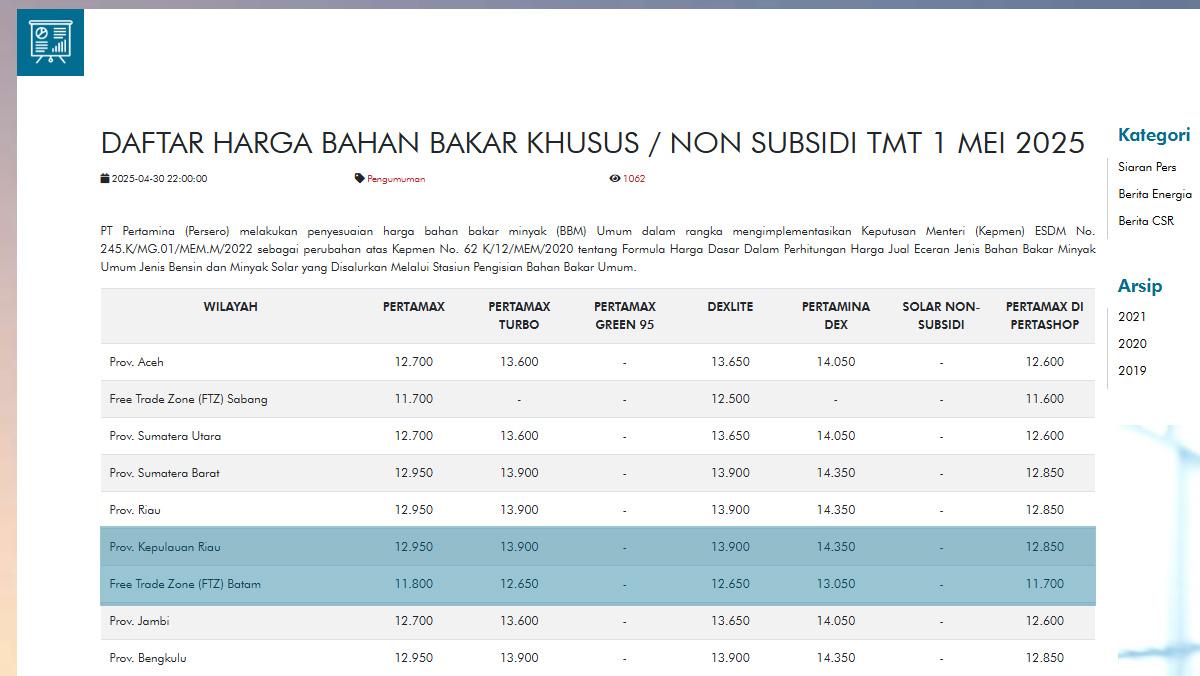Open the 2019 archive

(x=1133, y=370)
